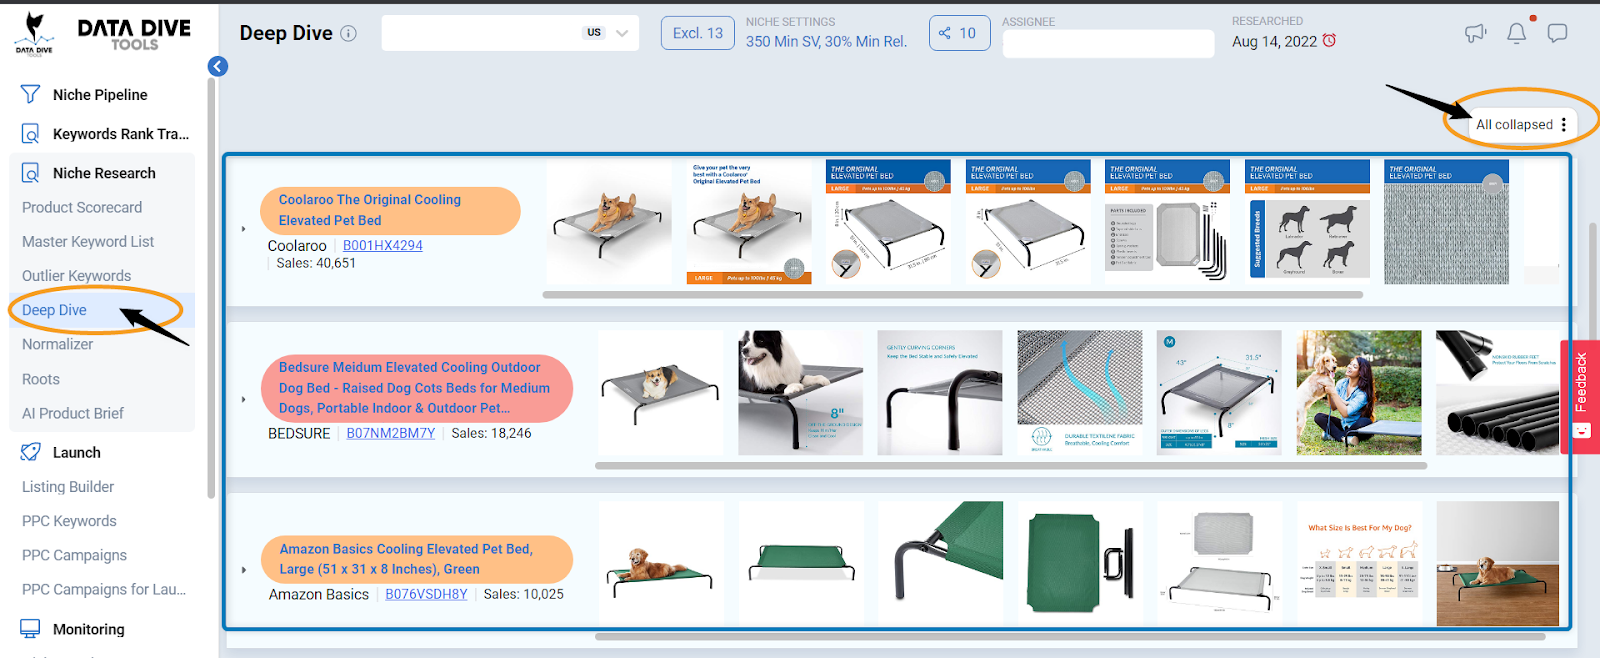
Task: Click Bedsure woman with dog image
Action: point(1359,393)
